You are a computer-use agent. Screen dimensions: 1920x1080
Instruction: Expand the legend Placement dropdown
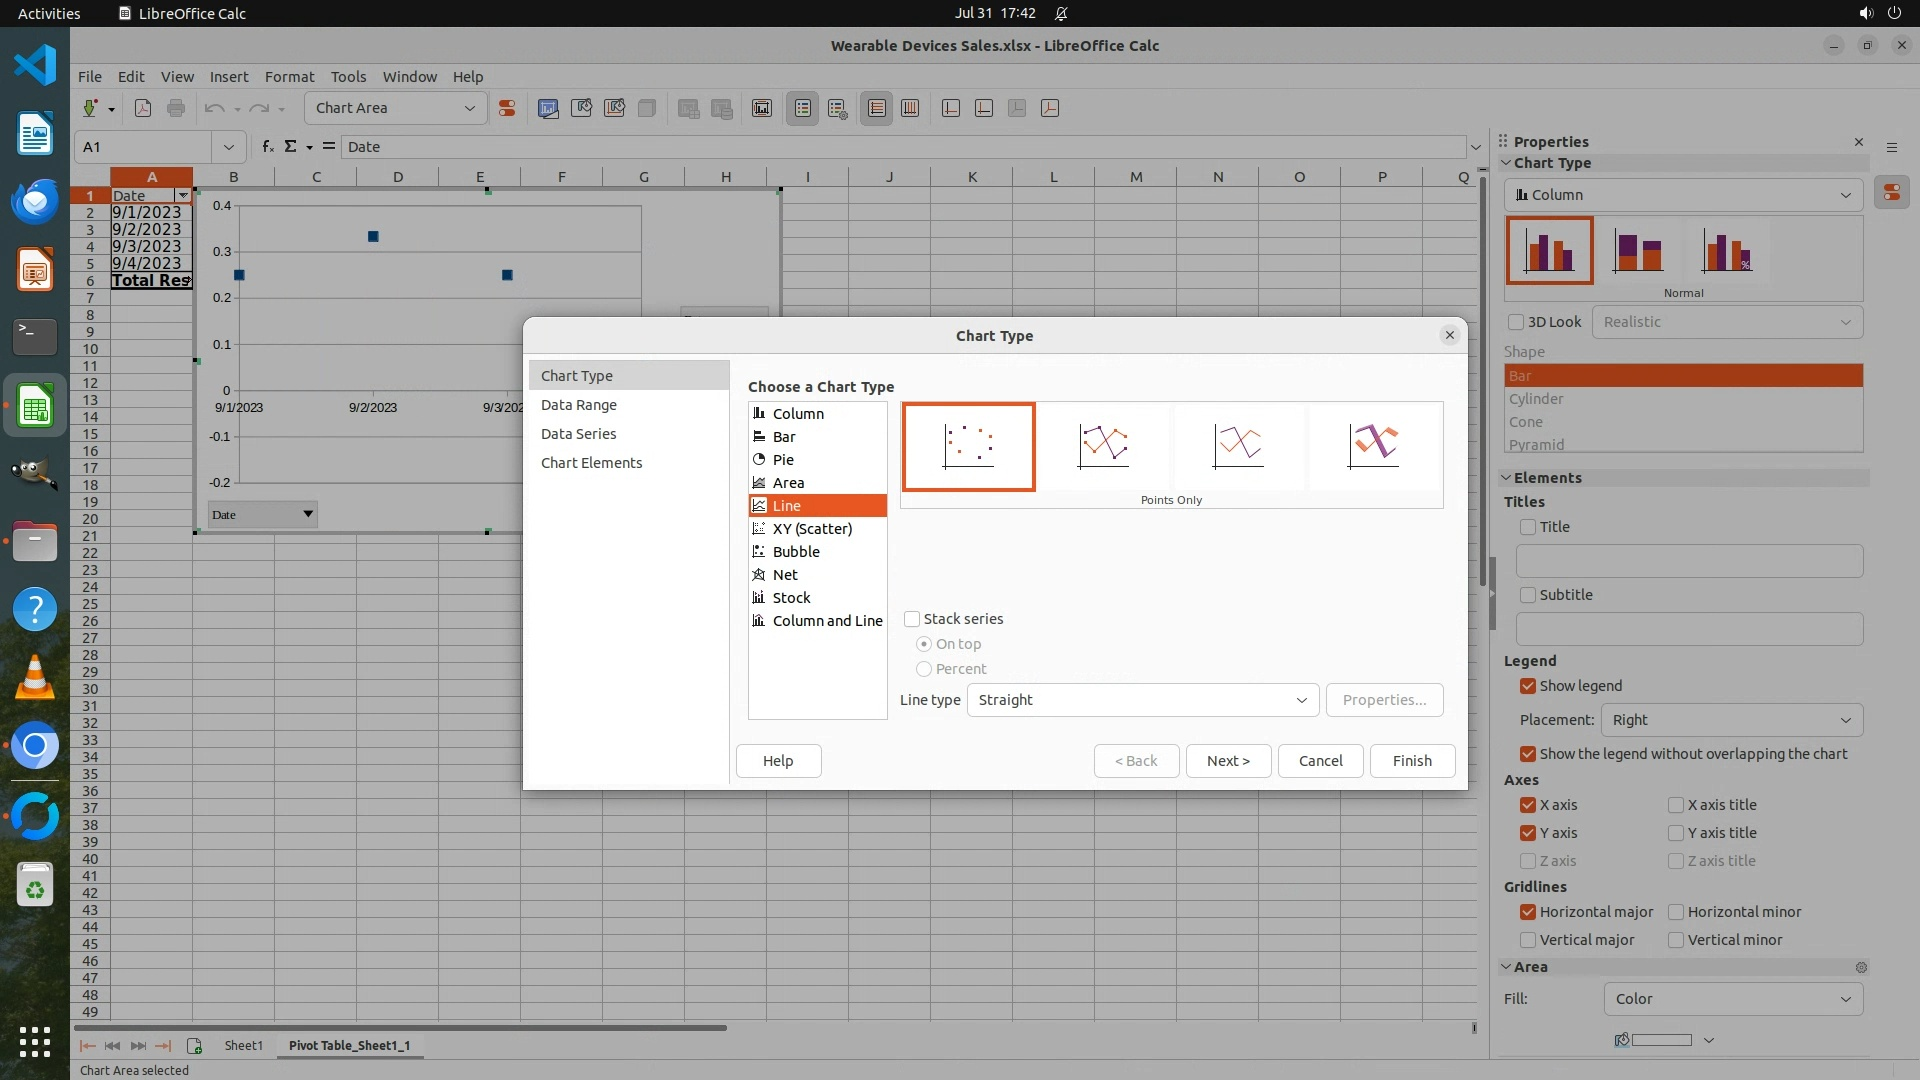click(1731, 720)
